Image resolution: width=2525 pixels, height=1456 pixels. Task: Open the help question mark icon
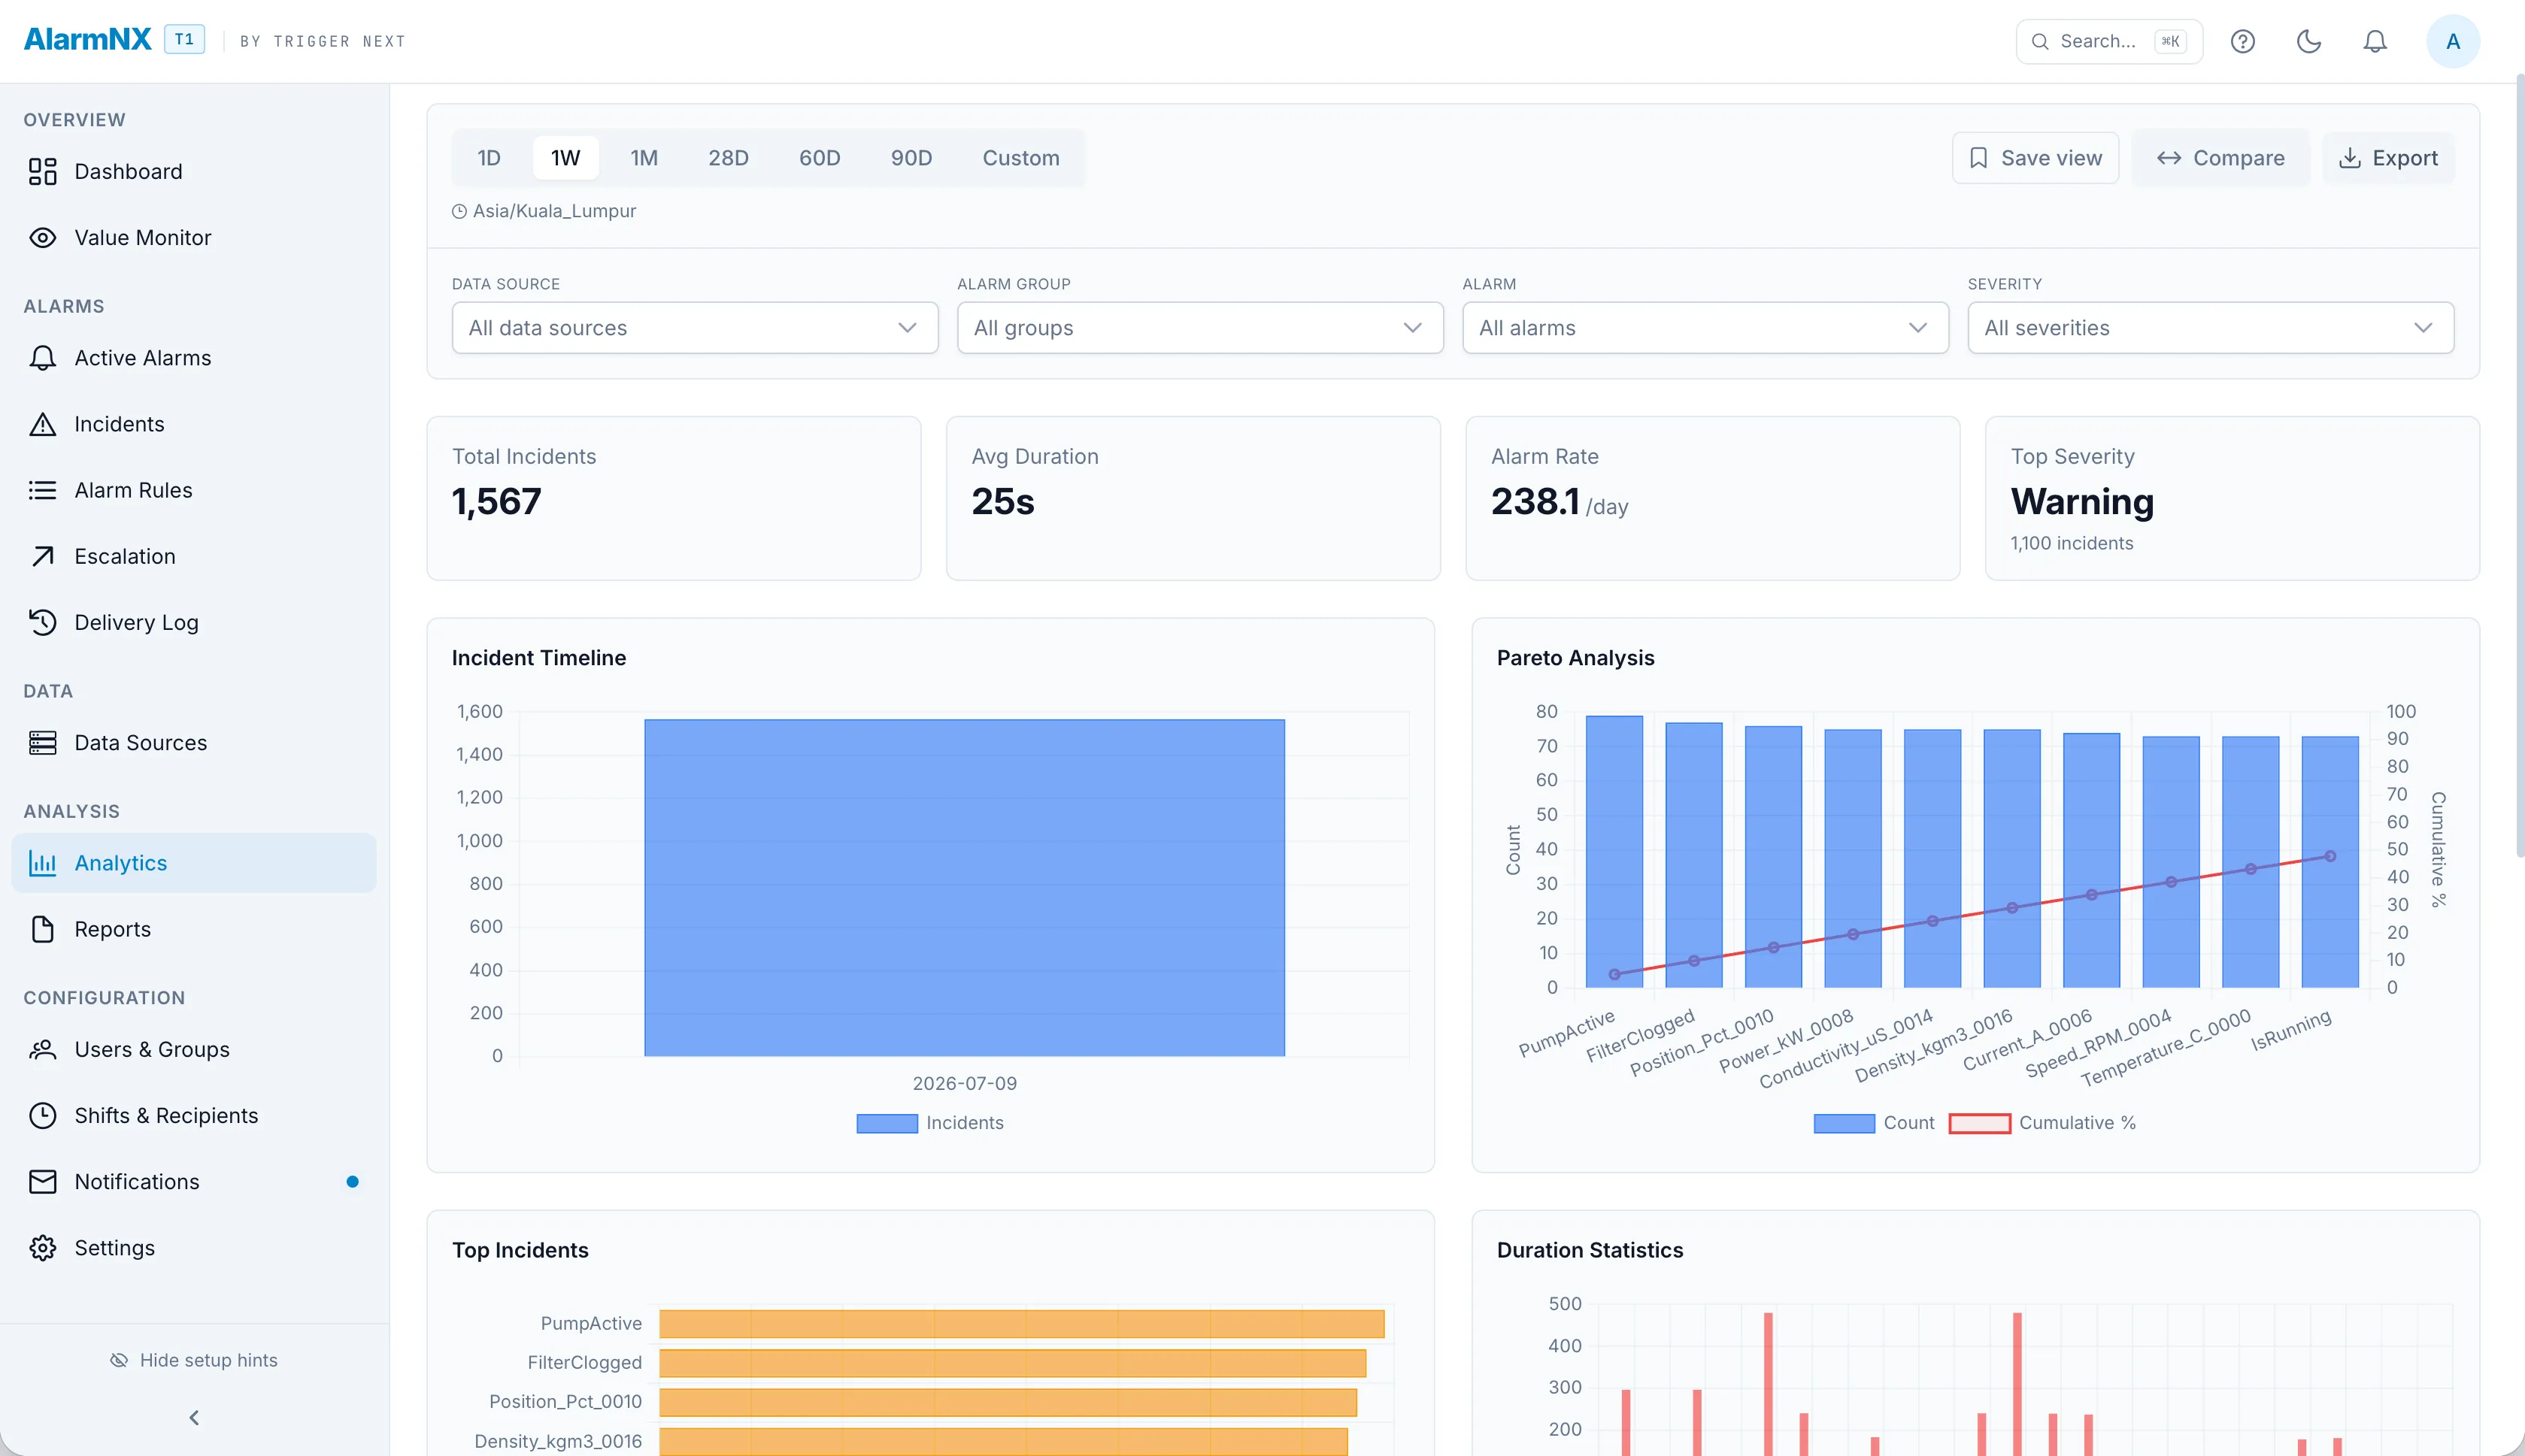[2242, 41]
